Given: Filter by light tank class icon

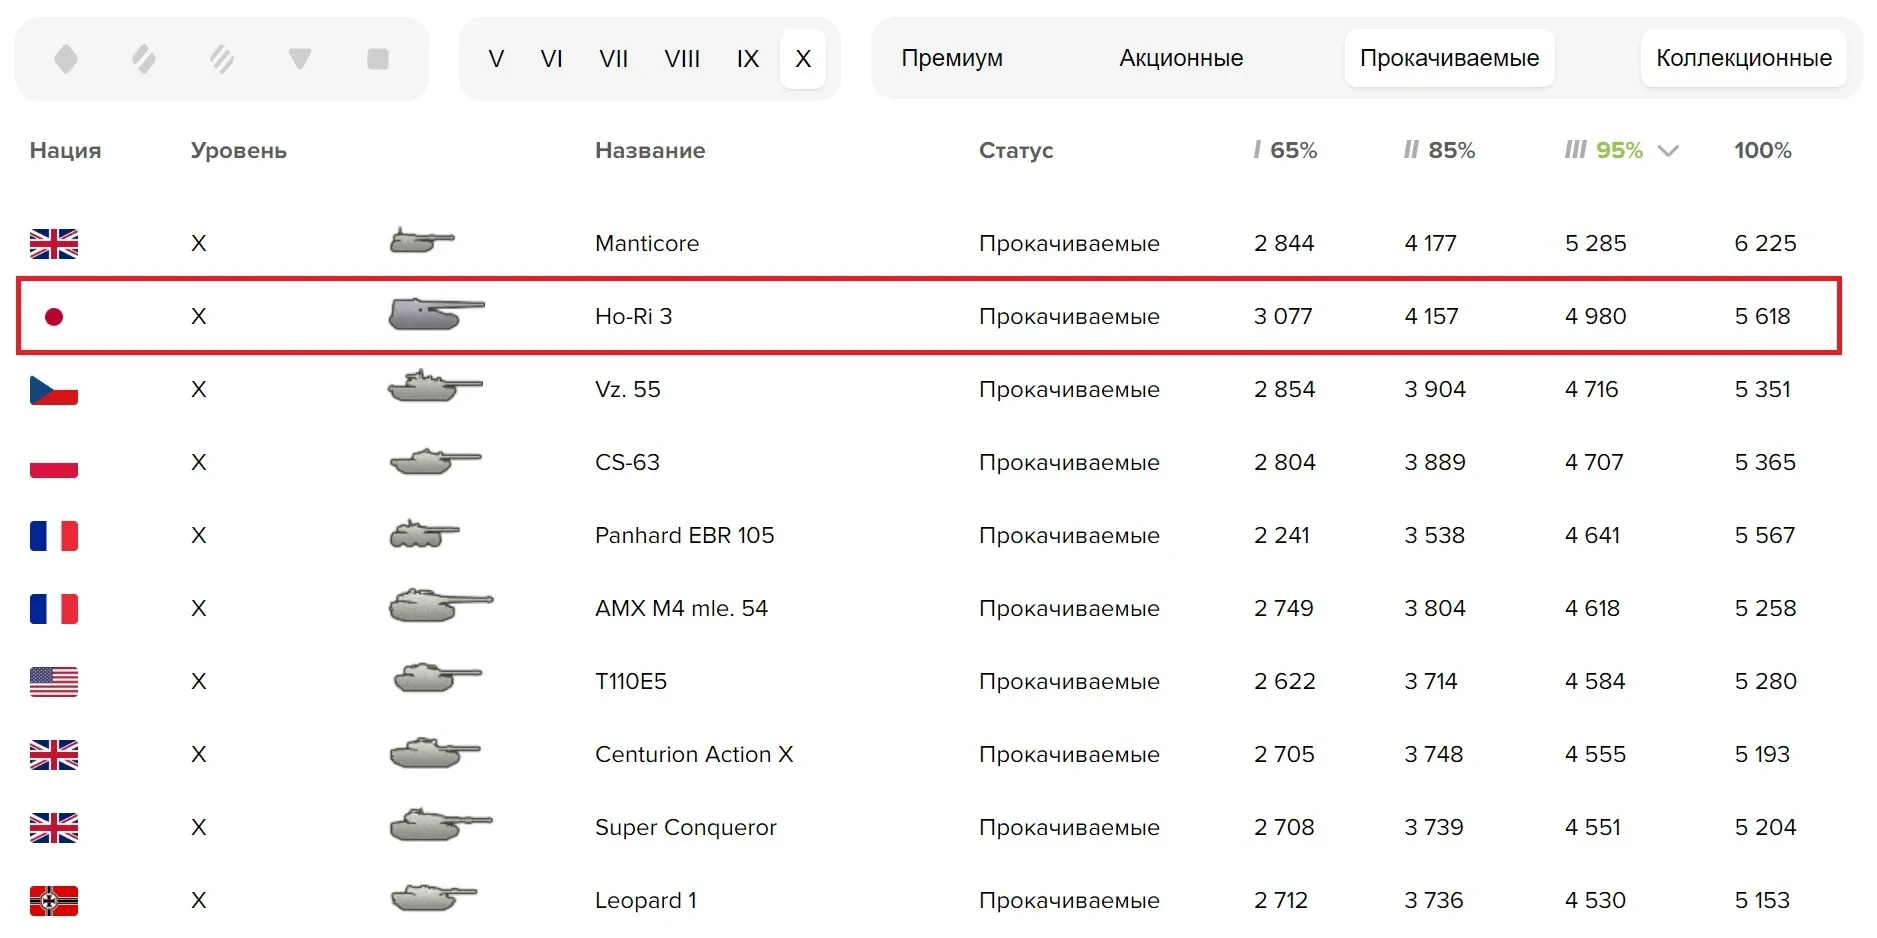Looking at the screenshot, I should tap(66, 59).
